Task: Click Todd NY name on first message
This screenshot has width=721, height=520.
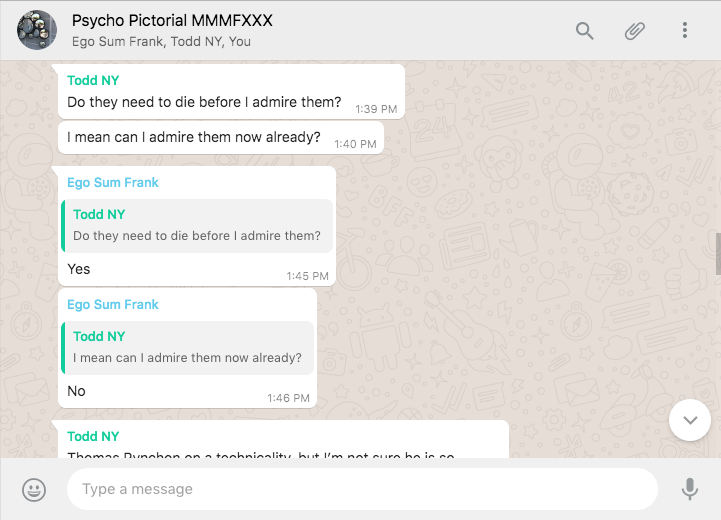Action: point(93,80)
